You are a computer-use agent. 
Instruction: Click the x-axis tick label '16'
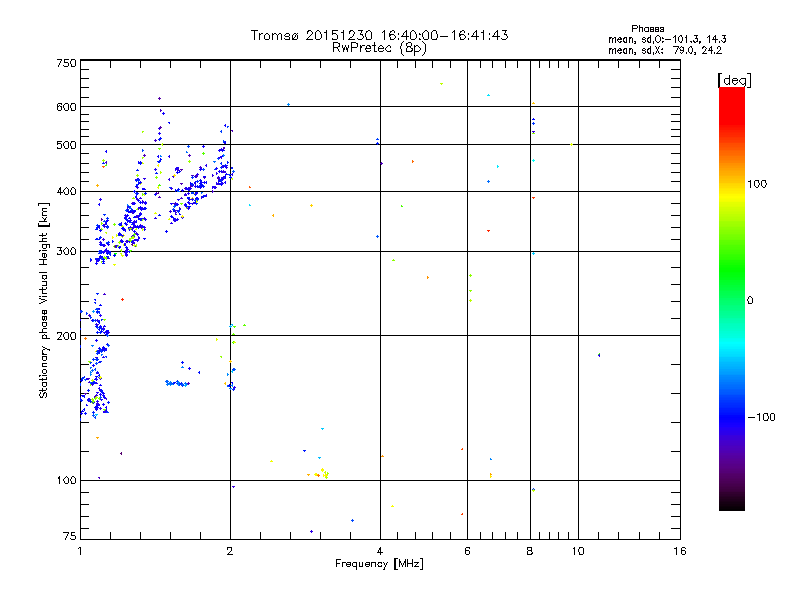click(x=680, y=551)
